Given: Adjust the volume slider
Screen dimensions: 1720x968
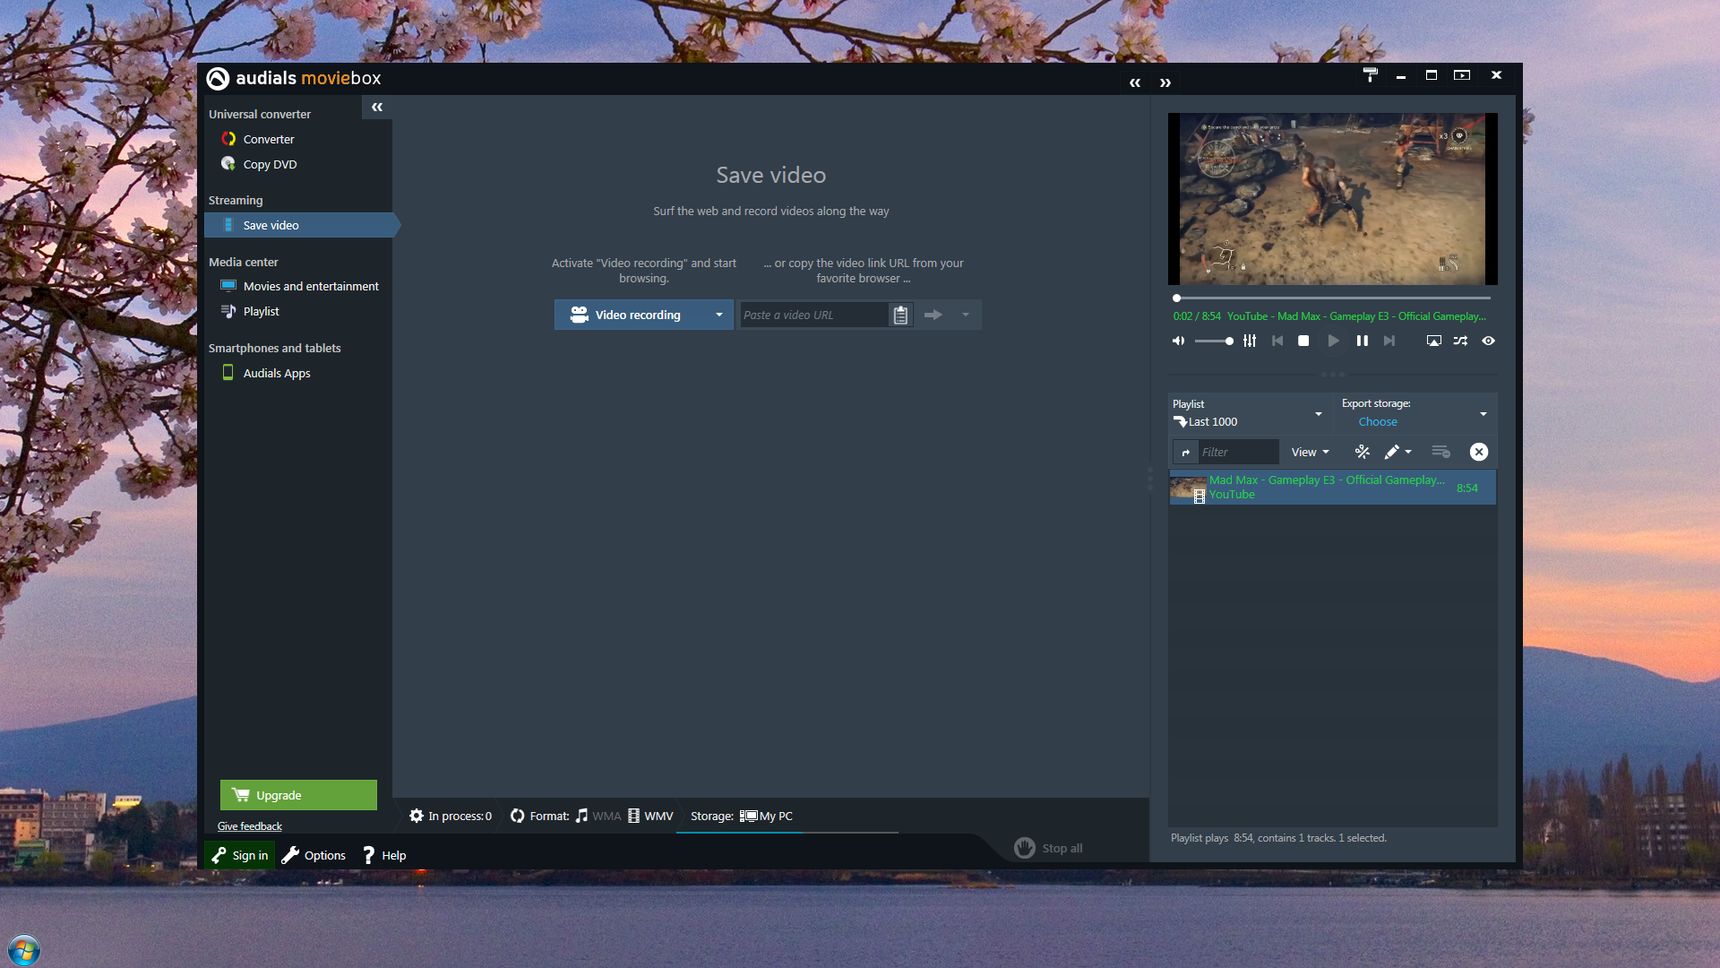Looking at the screenshot, I should pos(1214,341).
